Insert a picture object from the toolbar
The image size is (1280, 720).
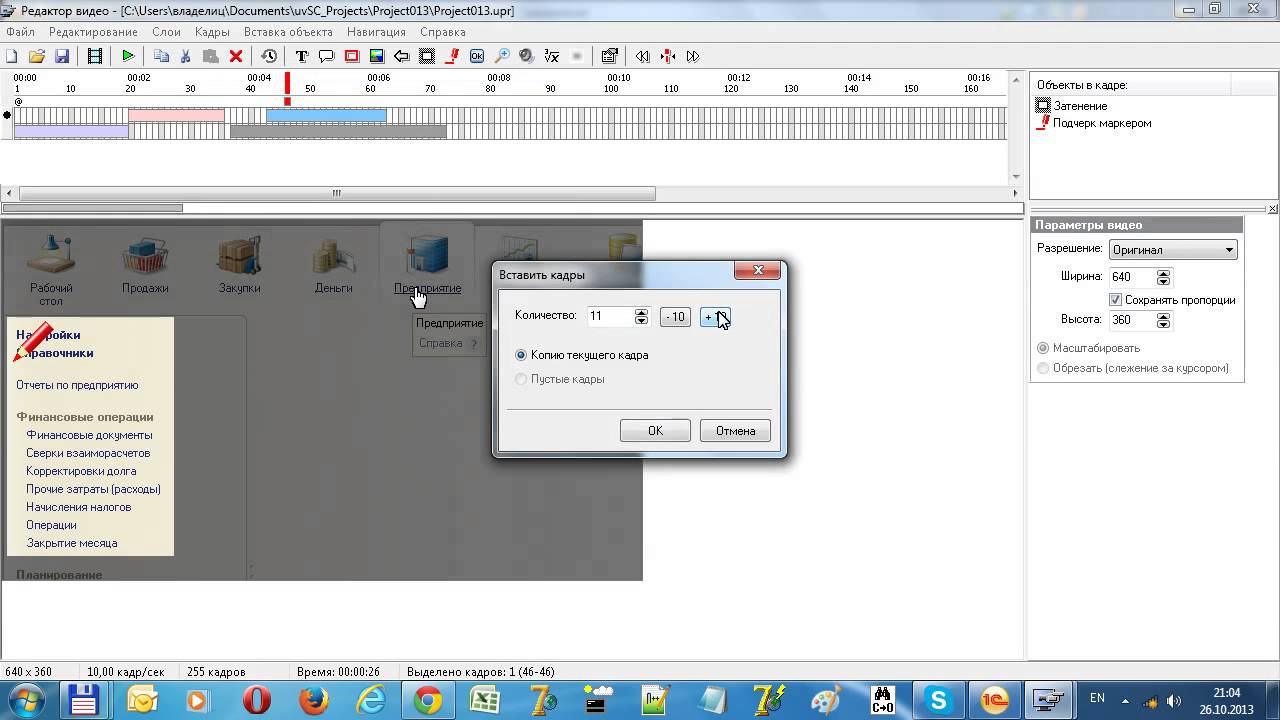pos(377,56)
